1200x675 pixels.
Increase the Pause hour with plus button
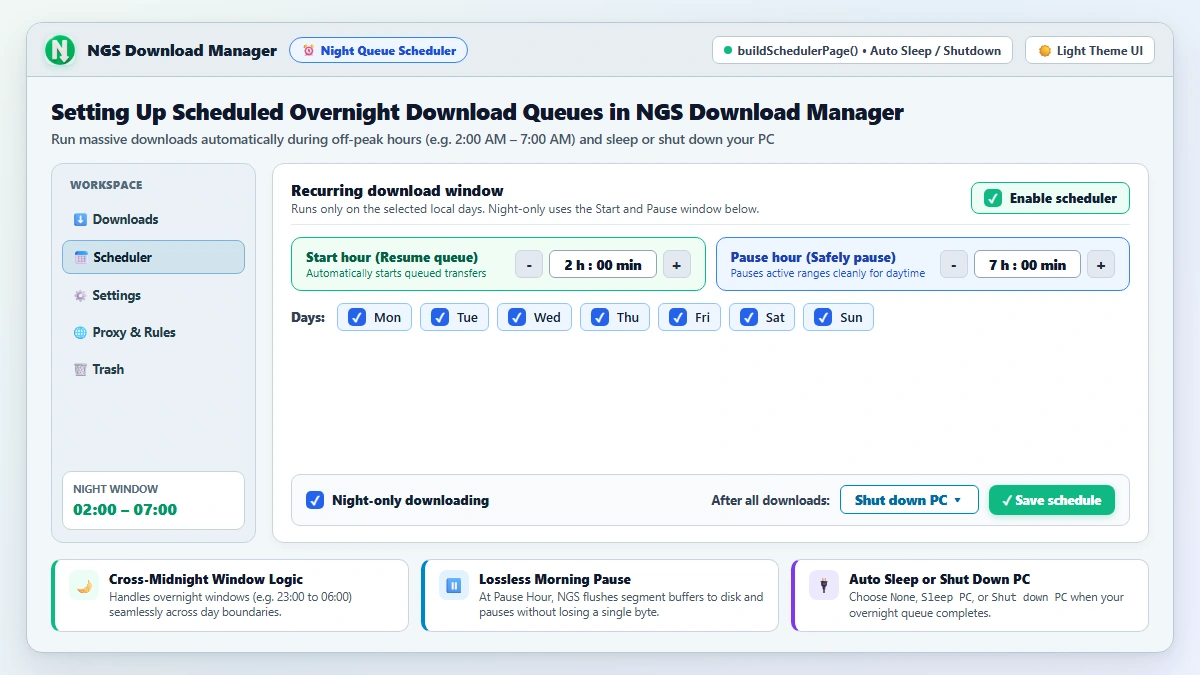click(1101, 264)
